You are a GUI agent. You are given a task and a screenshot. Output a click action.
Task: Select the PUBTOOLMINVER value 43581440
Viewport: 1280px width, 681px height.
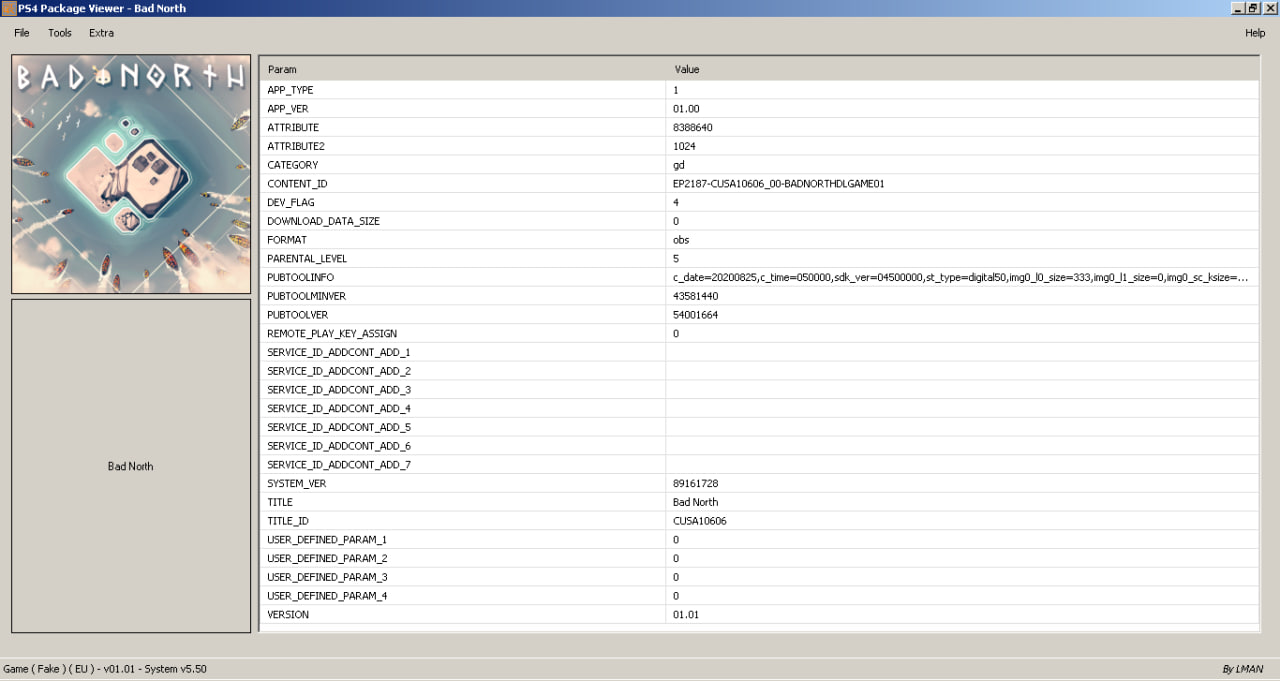coord(695,296)
